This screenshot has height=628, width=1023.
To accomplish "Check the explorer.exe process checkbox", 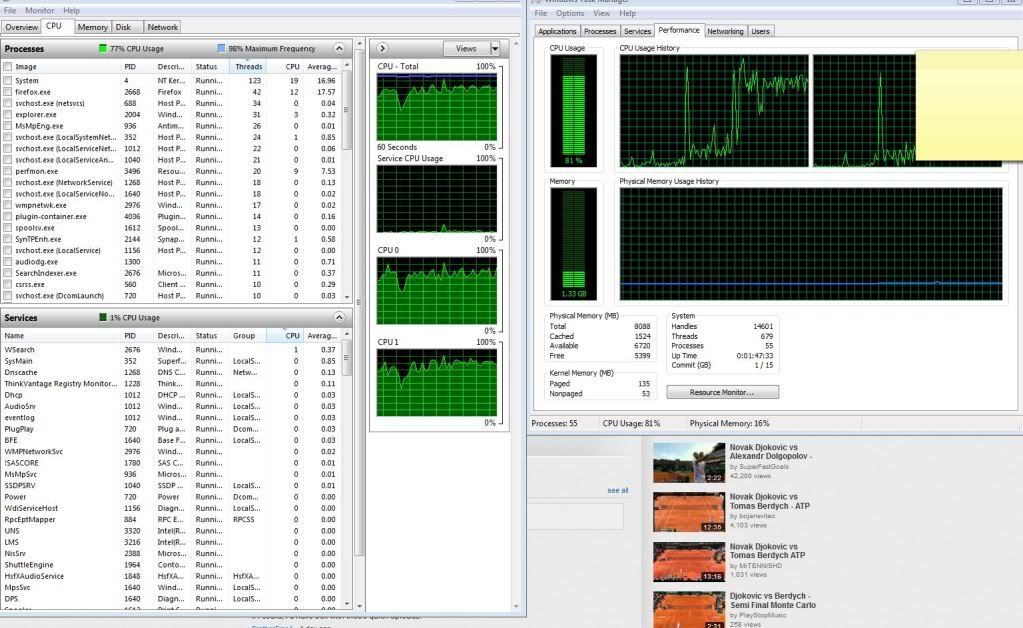I will [x=8, y=114].
